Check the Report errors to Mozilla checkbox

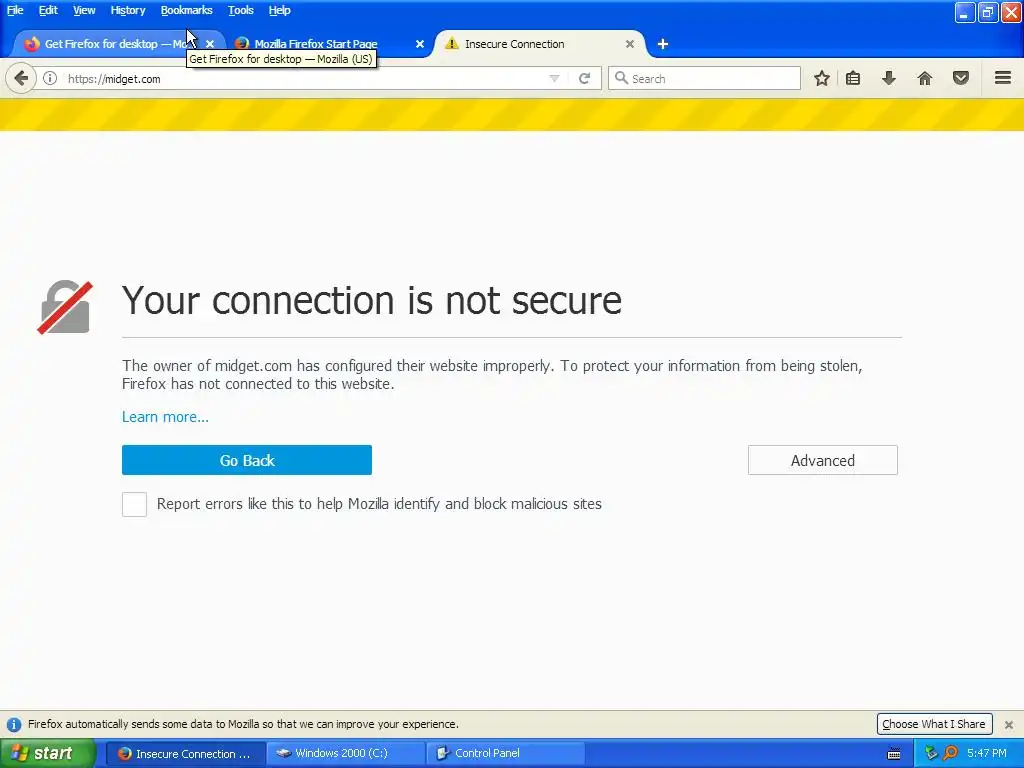pyautogui.click(x=135, y=504)
